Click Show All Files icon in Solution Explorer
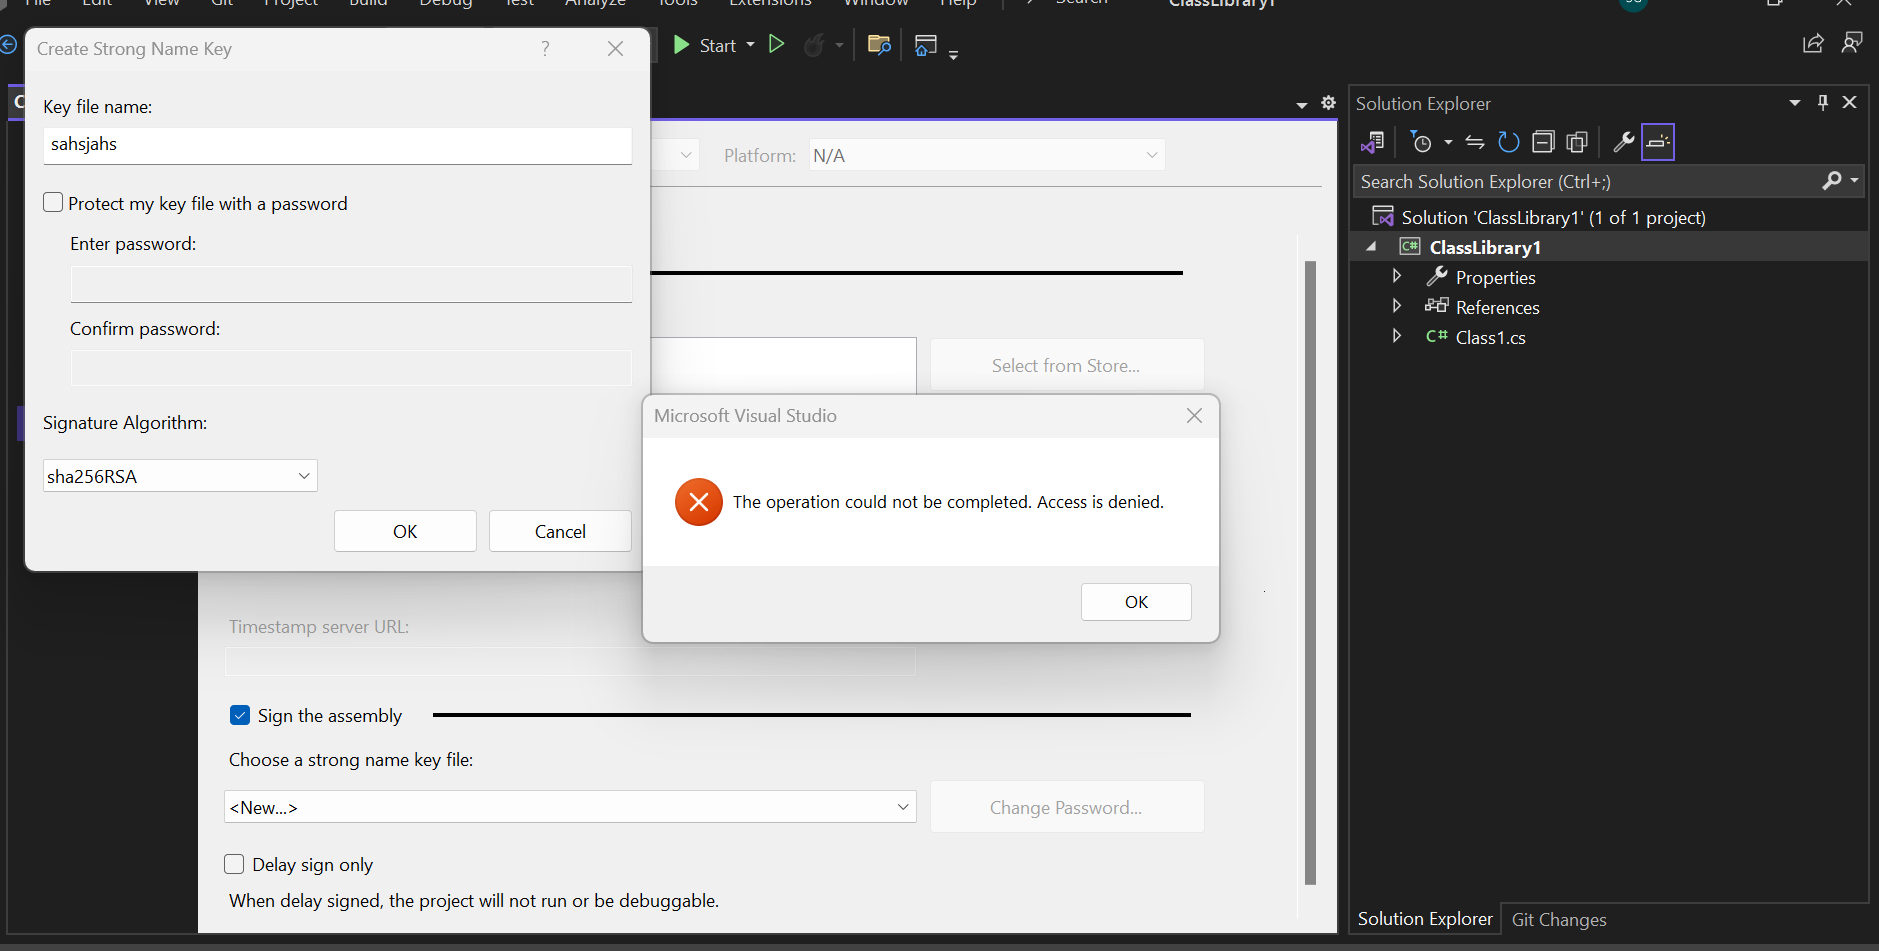This screenshot has width=1879, height=951. [1577, 142]
